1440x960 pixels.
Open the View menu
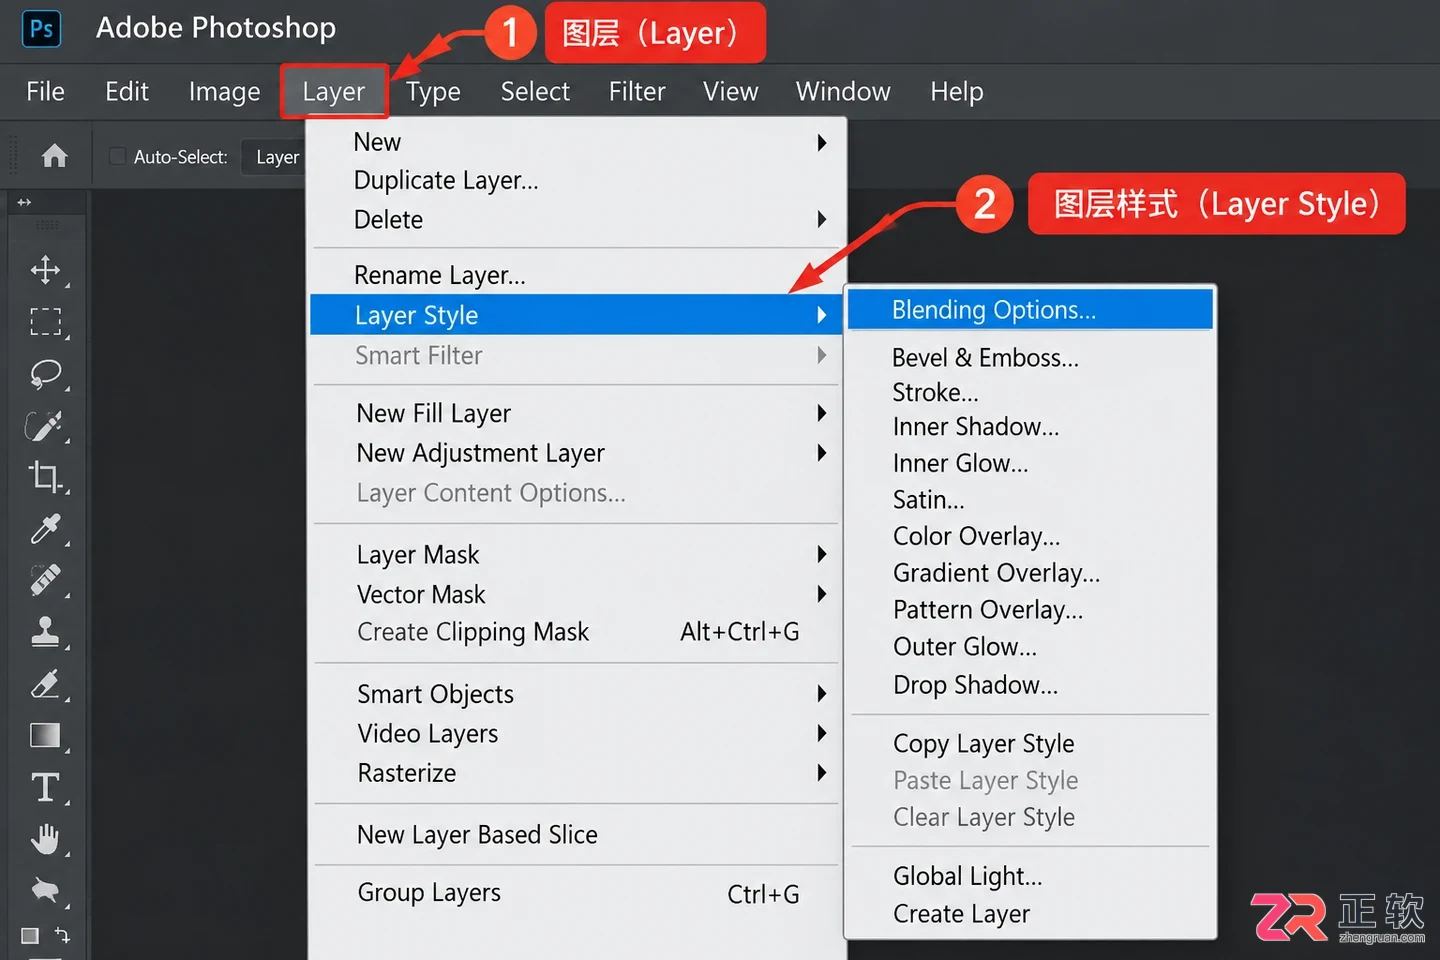click(x=730, y=92)
